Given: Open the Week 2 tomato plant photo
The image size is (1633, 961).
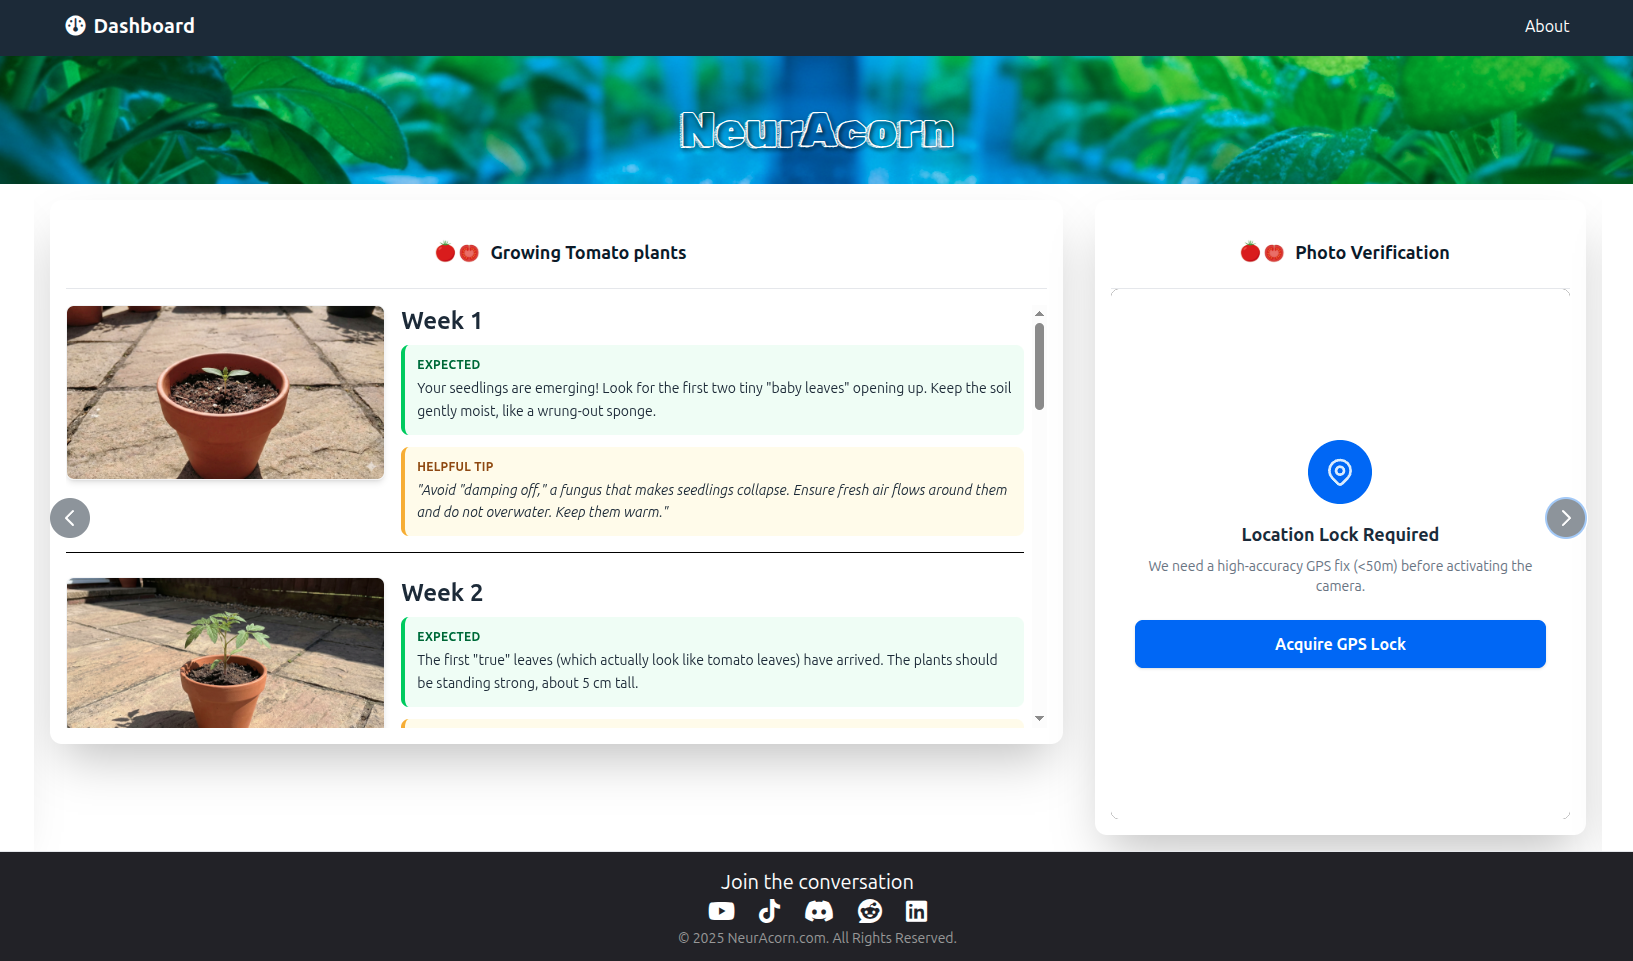Looking at the screenshot, I should [x=225, y=652].
